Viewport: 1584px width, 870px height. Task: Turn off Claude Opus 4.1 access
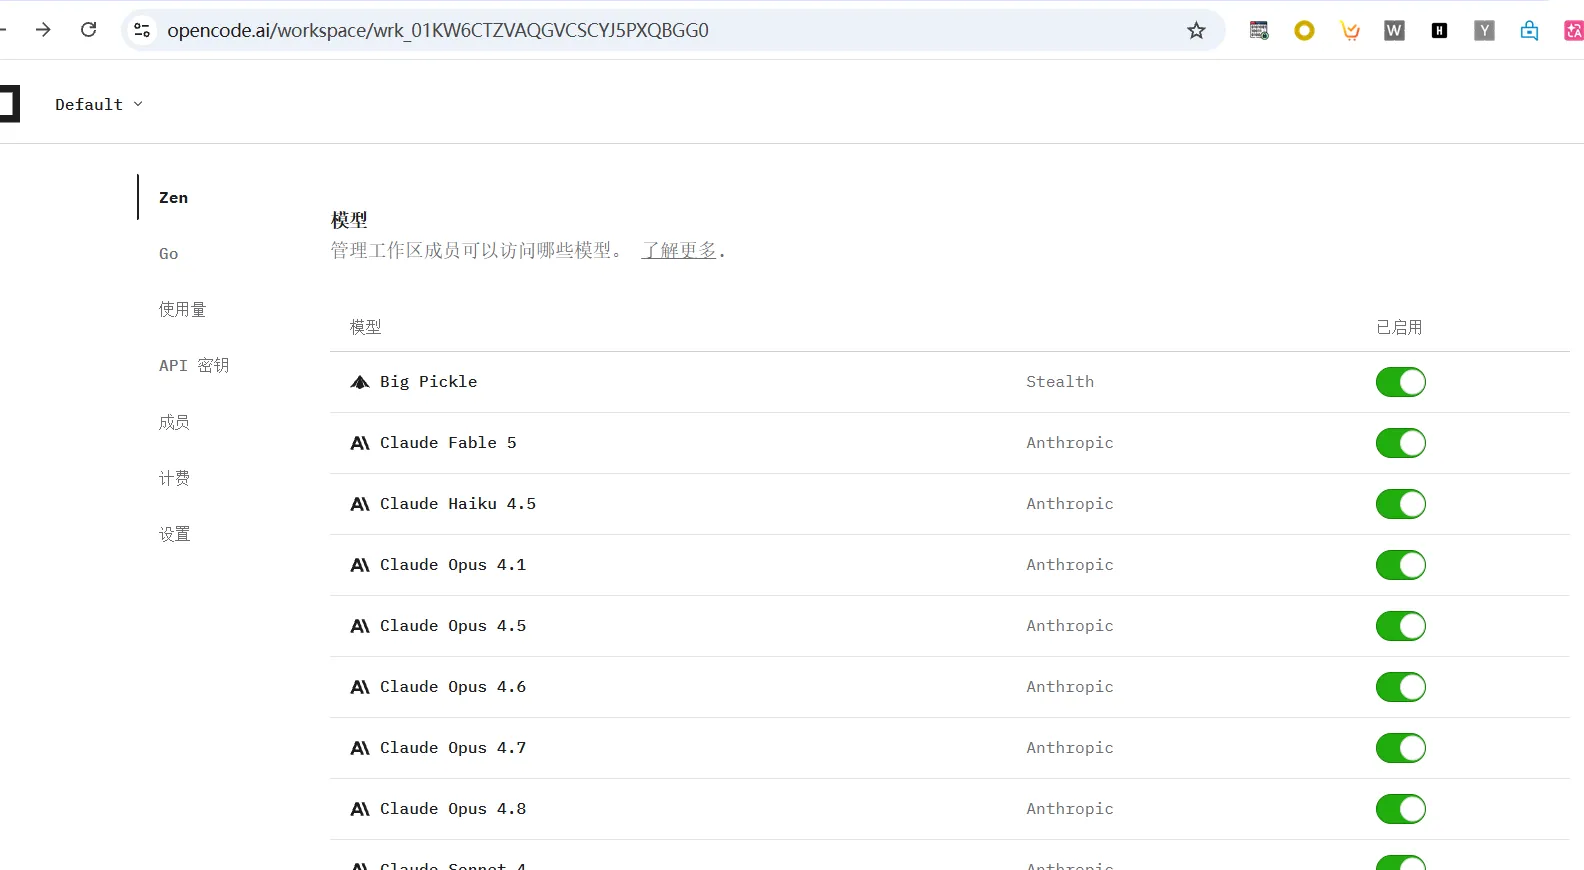coord(1400,565)
